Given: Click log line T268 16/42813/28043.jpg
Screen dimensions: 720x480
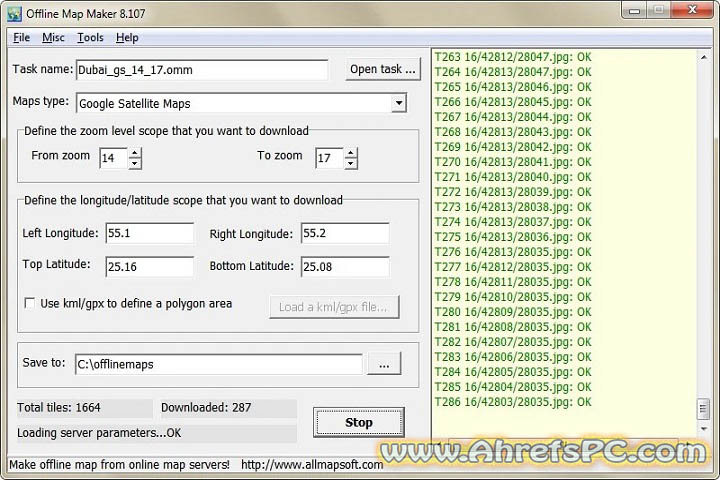Looking at the screenshot, I should tap(513, 132).
